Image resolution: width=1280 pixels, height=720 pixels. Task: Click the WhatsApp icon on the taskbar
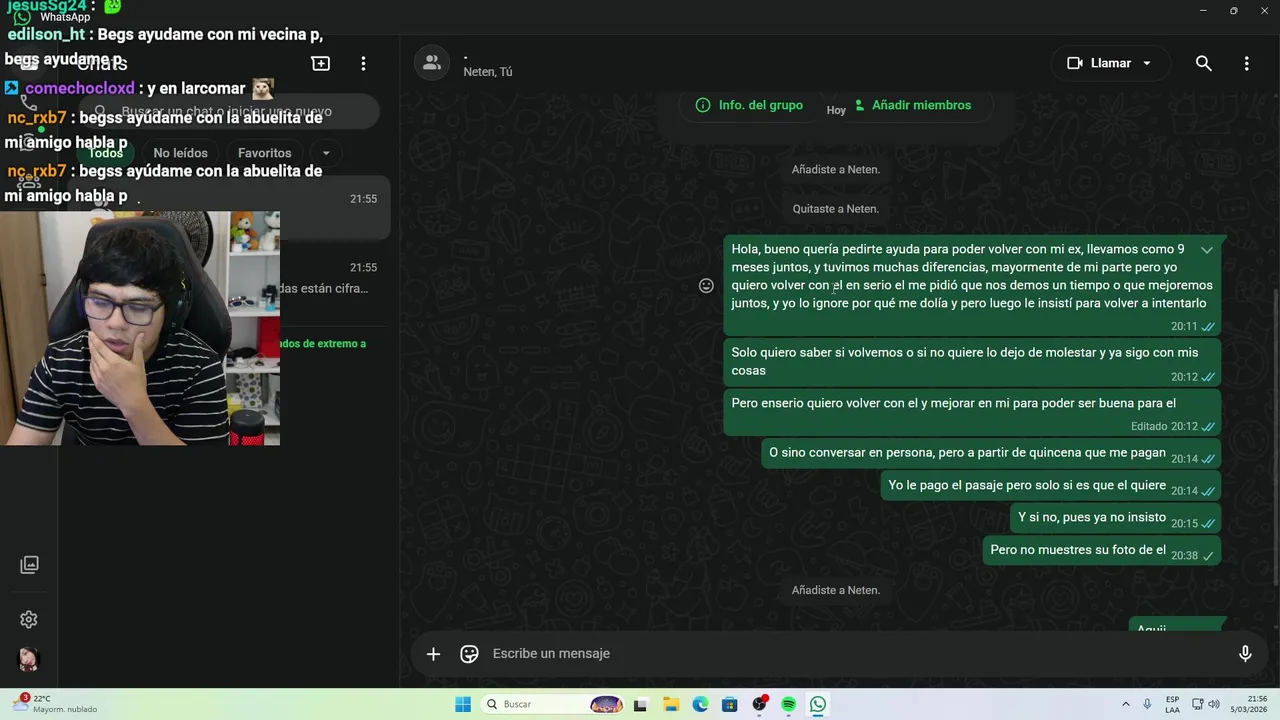point(818,704)
